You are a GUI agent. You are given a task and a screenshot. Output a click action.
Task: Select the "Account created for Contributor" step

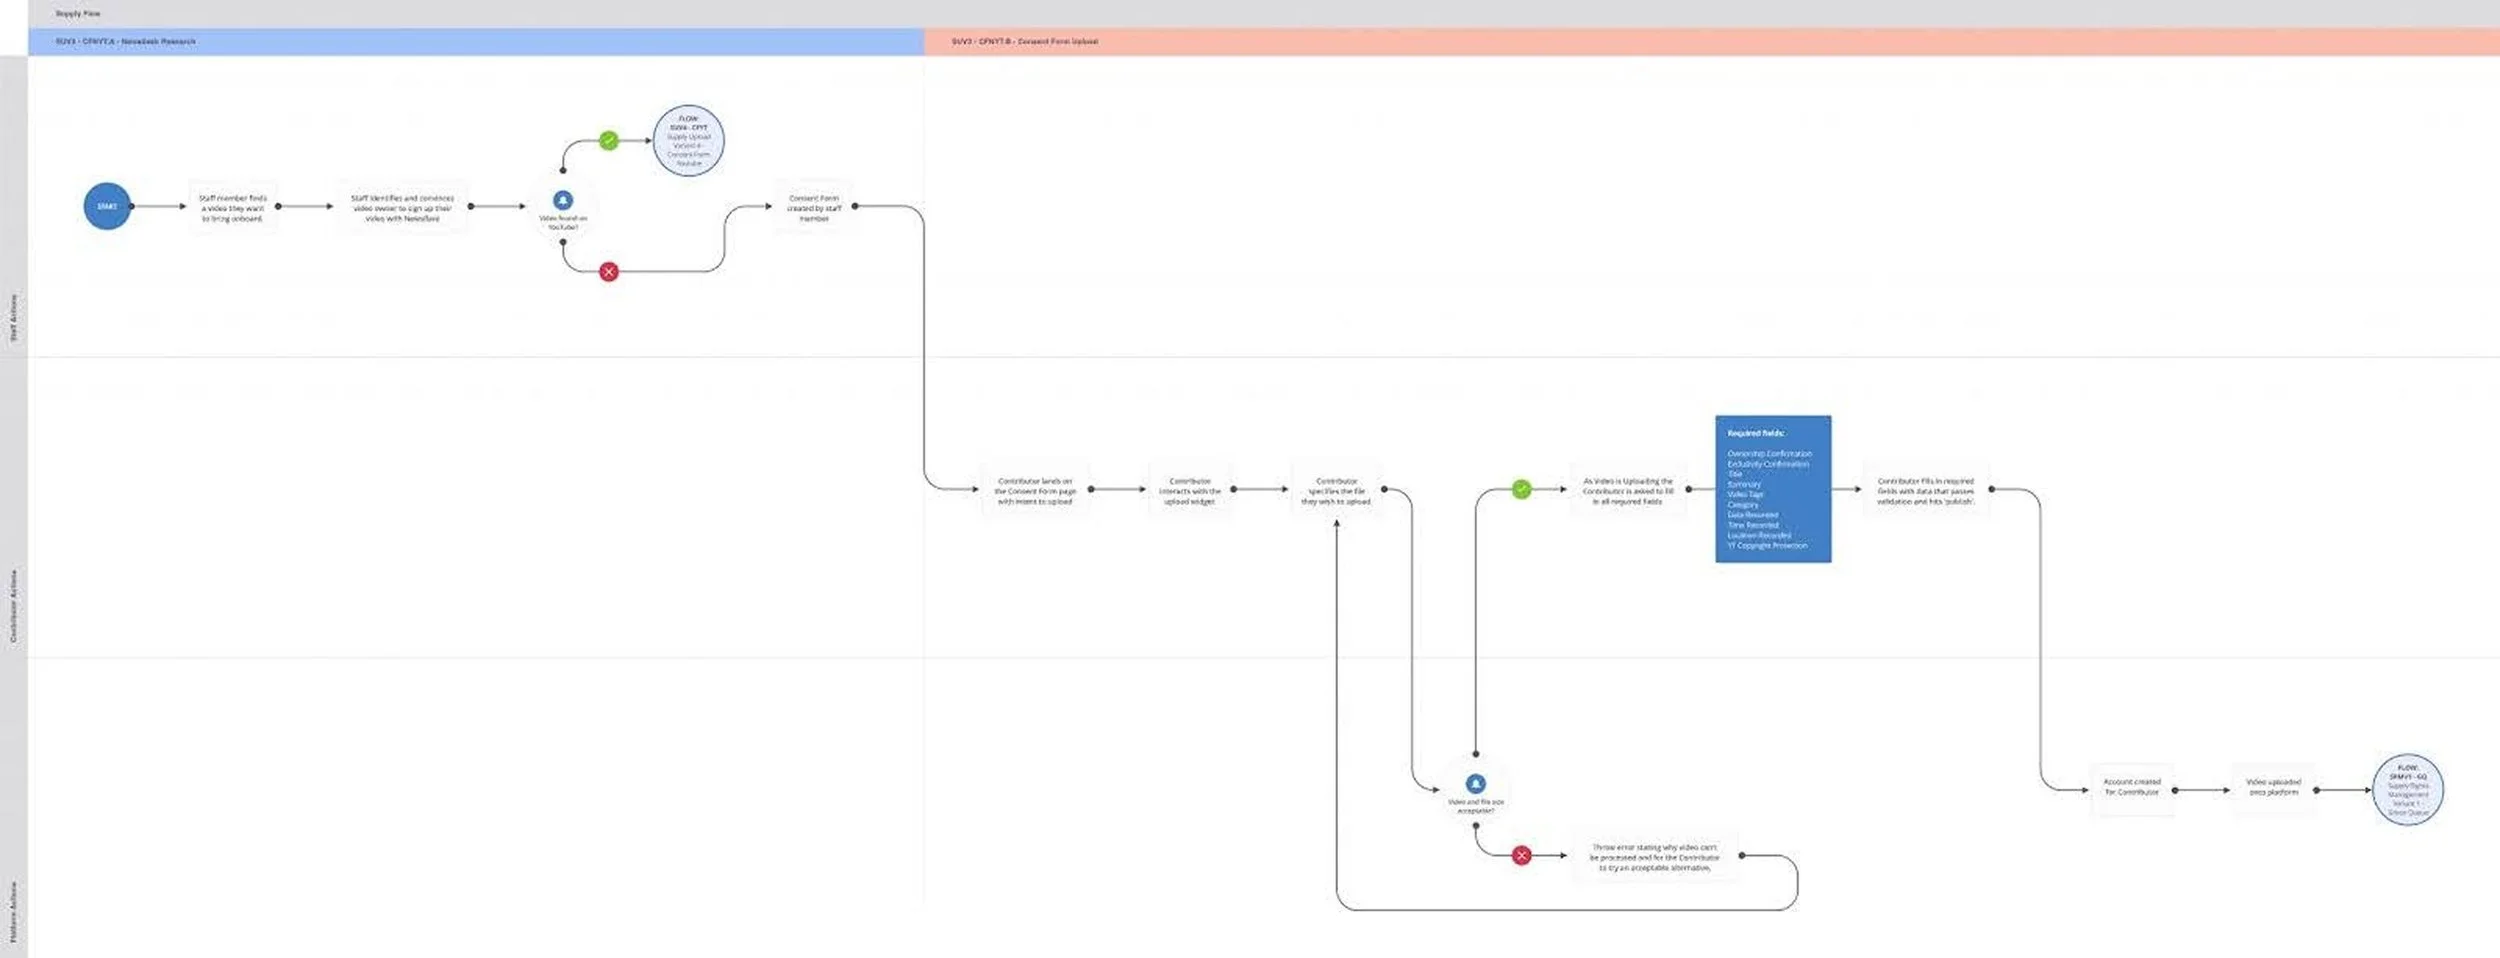[2133, 787]
